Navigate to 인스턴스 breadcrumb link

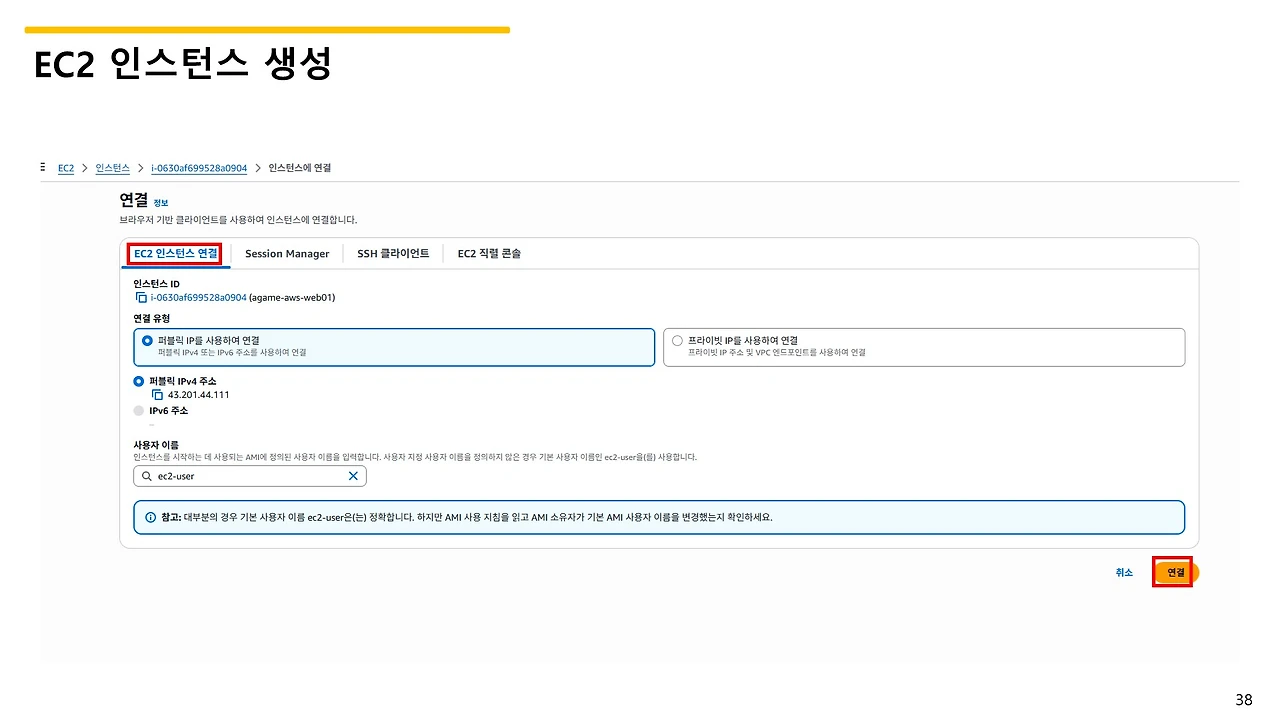[113, 168]
